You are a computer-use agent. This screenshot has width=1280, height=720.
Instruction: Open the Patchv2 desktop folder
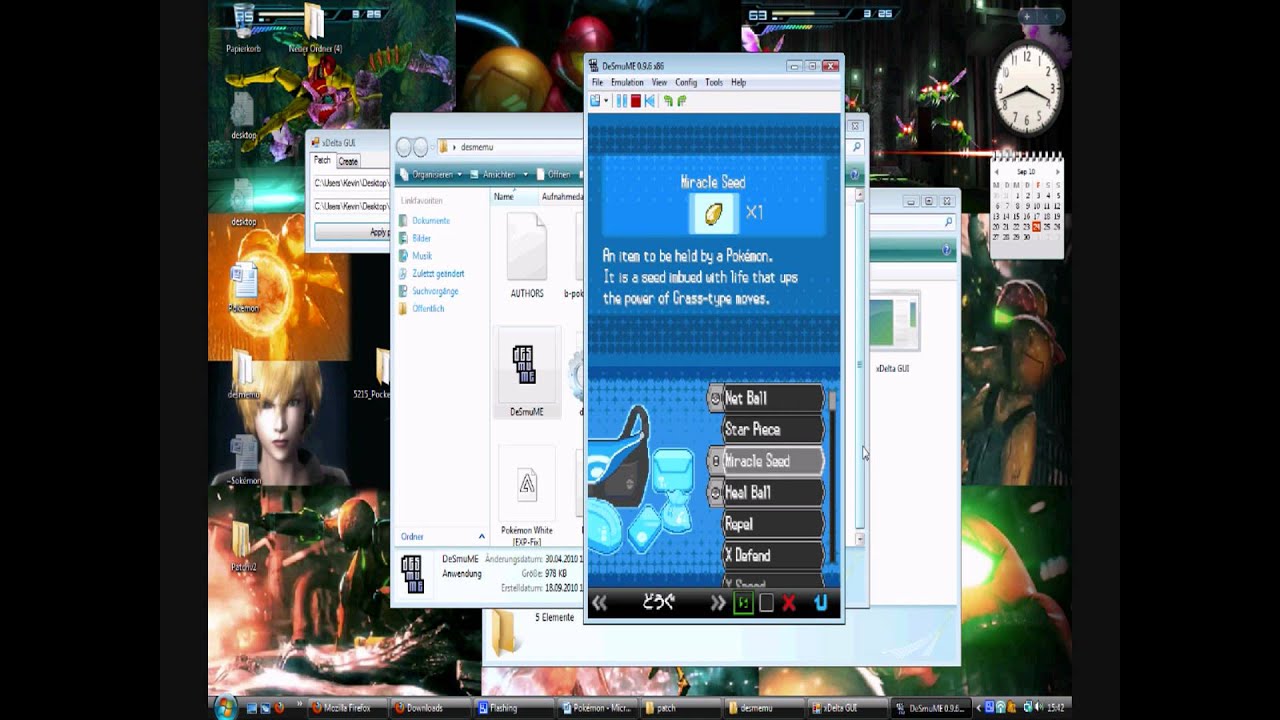[243, 545]
